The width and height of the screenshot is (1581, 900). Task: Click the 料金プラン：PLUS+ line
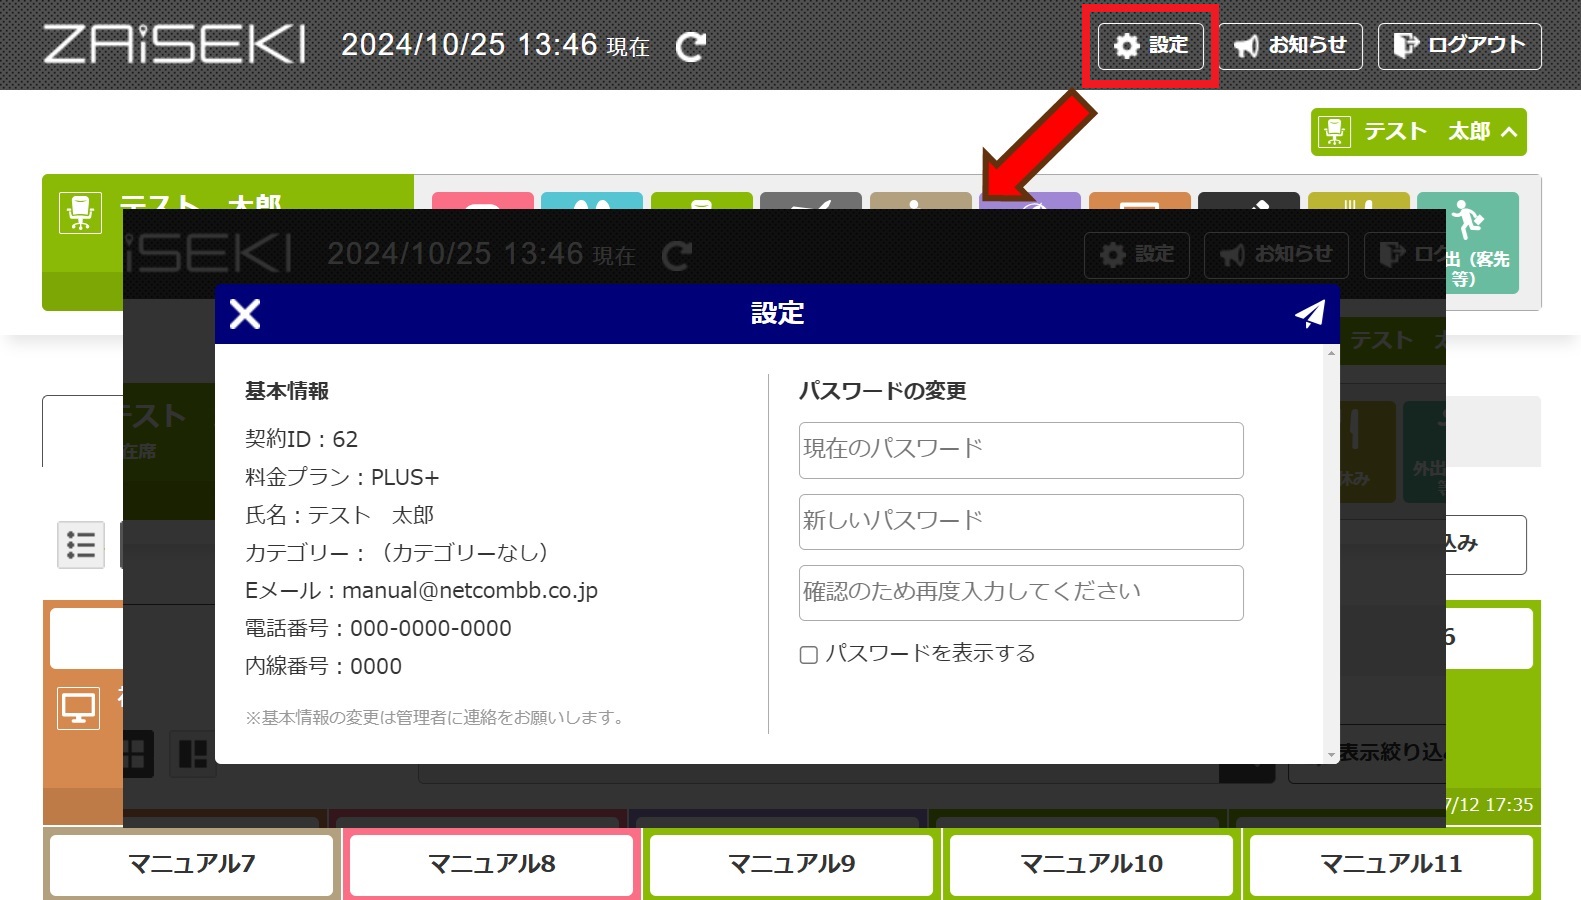(342, 477)
